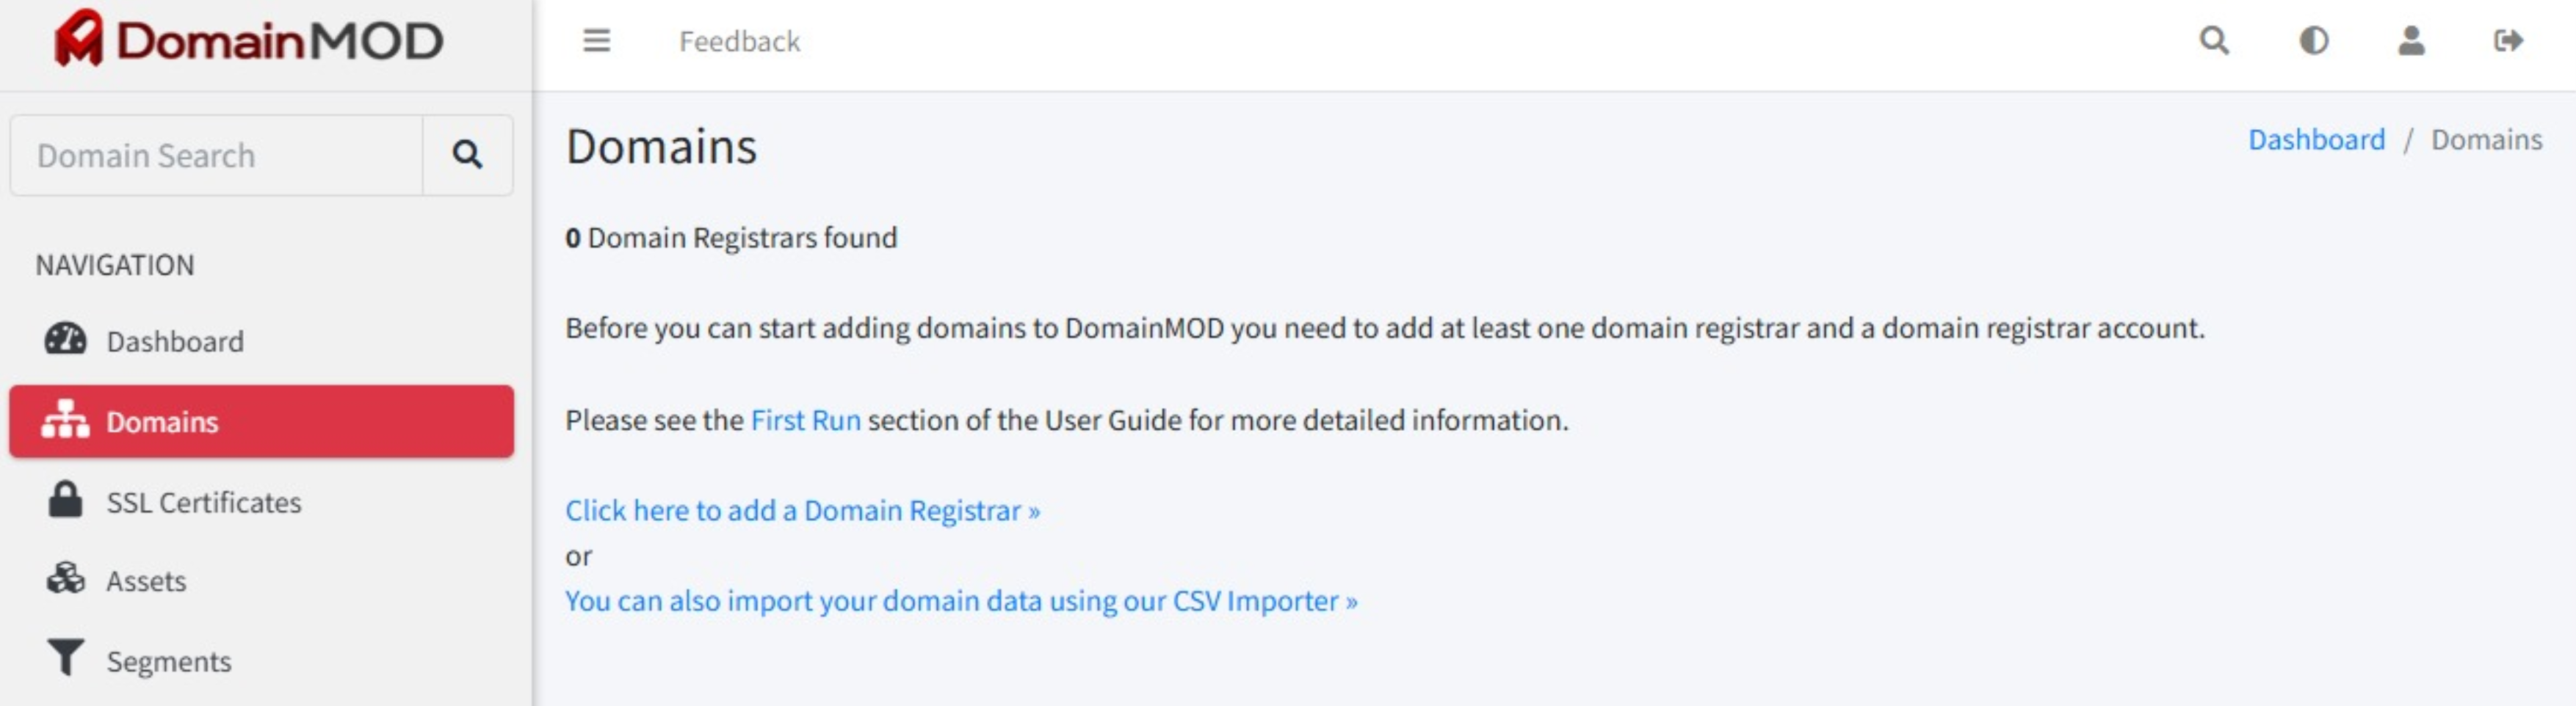
Task: Click here to add a Domain Registrar
Action: point(802,511)
